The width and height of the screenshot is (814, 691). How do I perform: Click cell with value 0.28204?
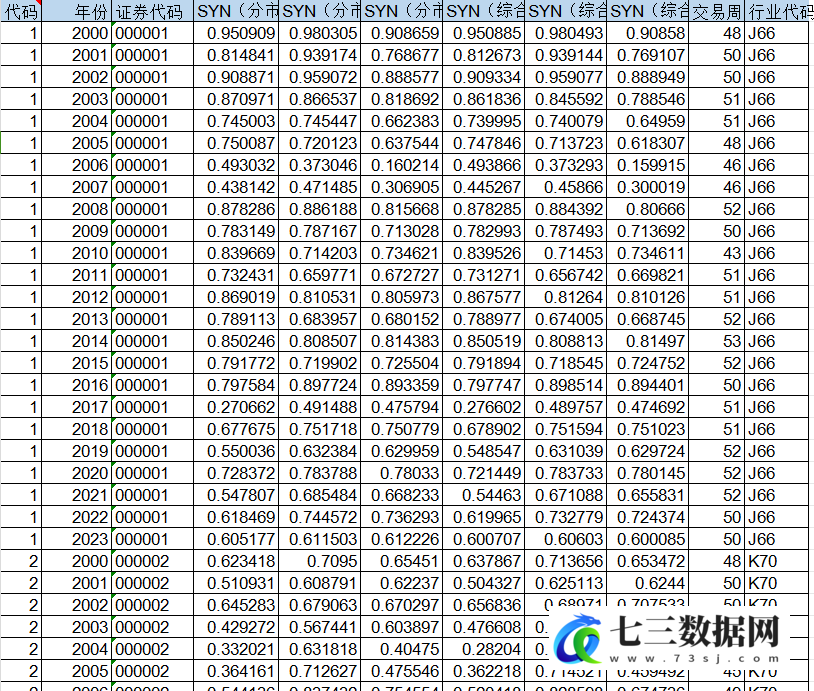[x=483, y=649]
